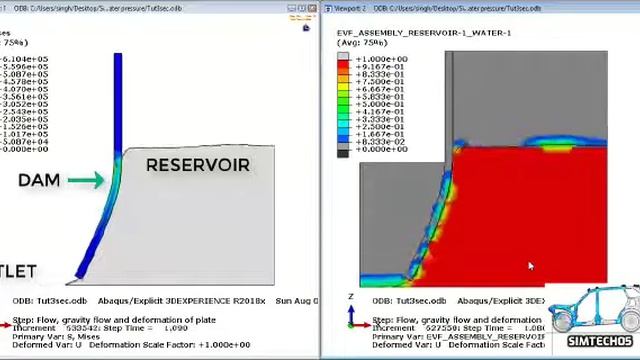Select Mises legend value 3.052e+05
Image resolution: width=640 pixels, height=360 pixels.
click(24, 104)
